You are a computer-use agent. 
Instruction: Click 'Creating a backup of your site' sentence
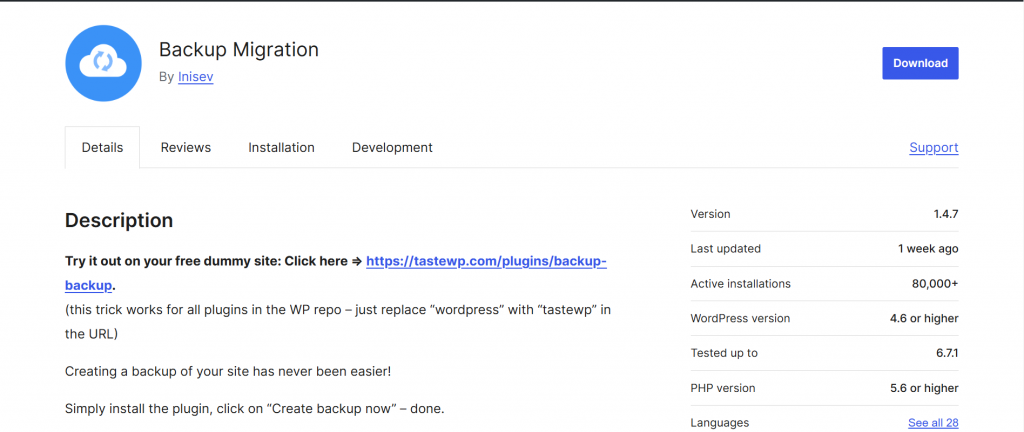[x=228, y=372]
